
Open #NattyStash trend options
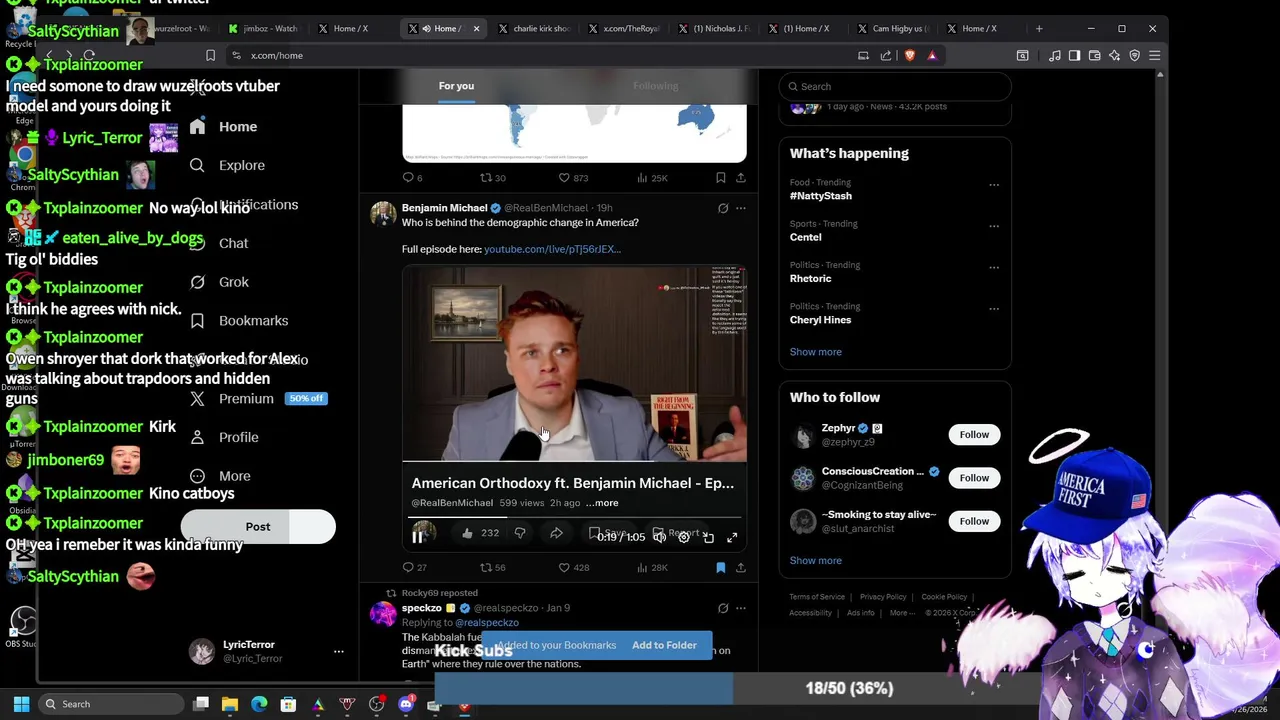coord(993,185)
